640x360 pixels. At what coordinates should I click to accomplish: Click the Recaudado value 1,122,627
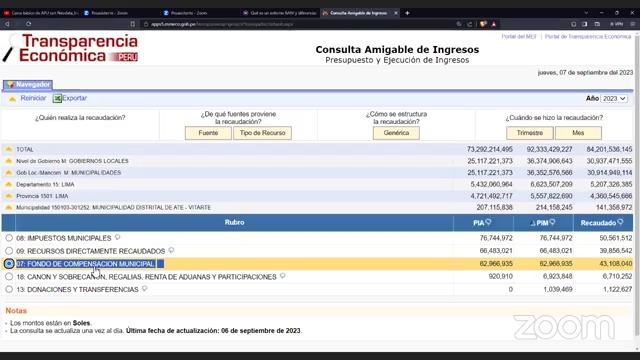617,289
